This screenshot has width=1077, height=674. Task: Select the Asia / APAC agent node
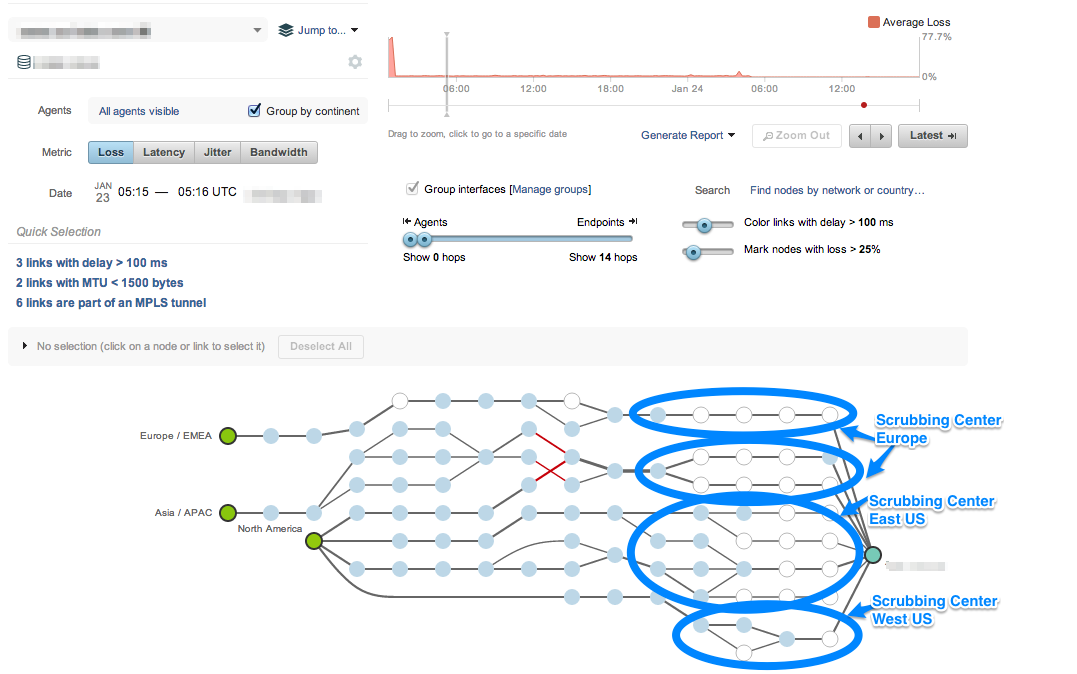(x=228, y=512)
